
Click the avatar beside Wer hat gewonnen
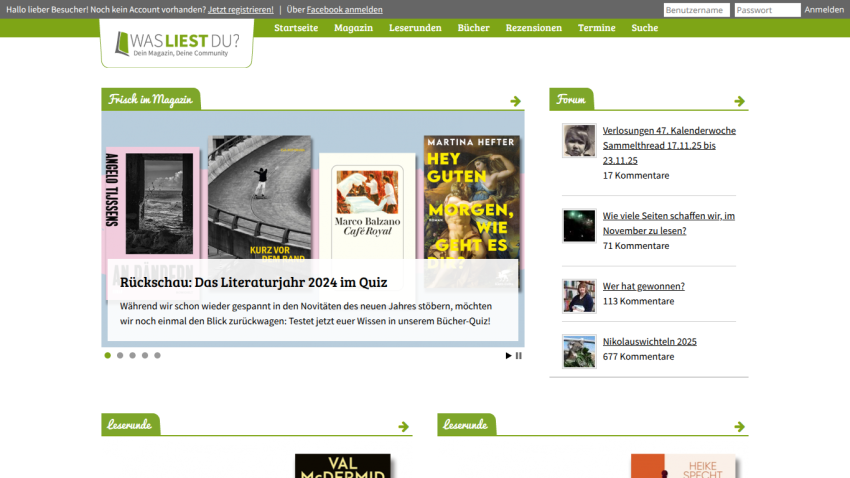click(x=579, y=296)
